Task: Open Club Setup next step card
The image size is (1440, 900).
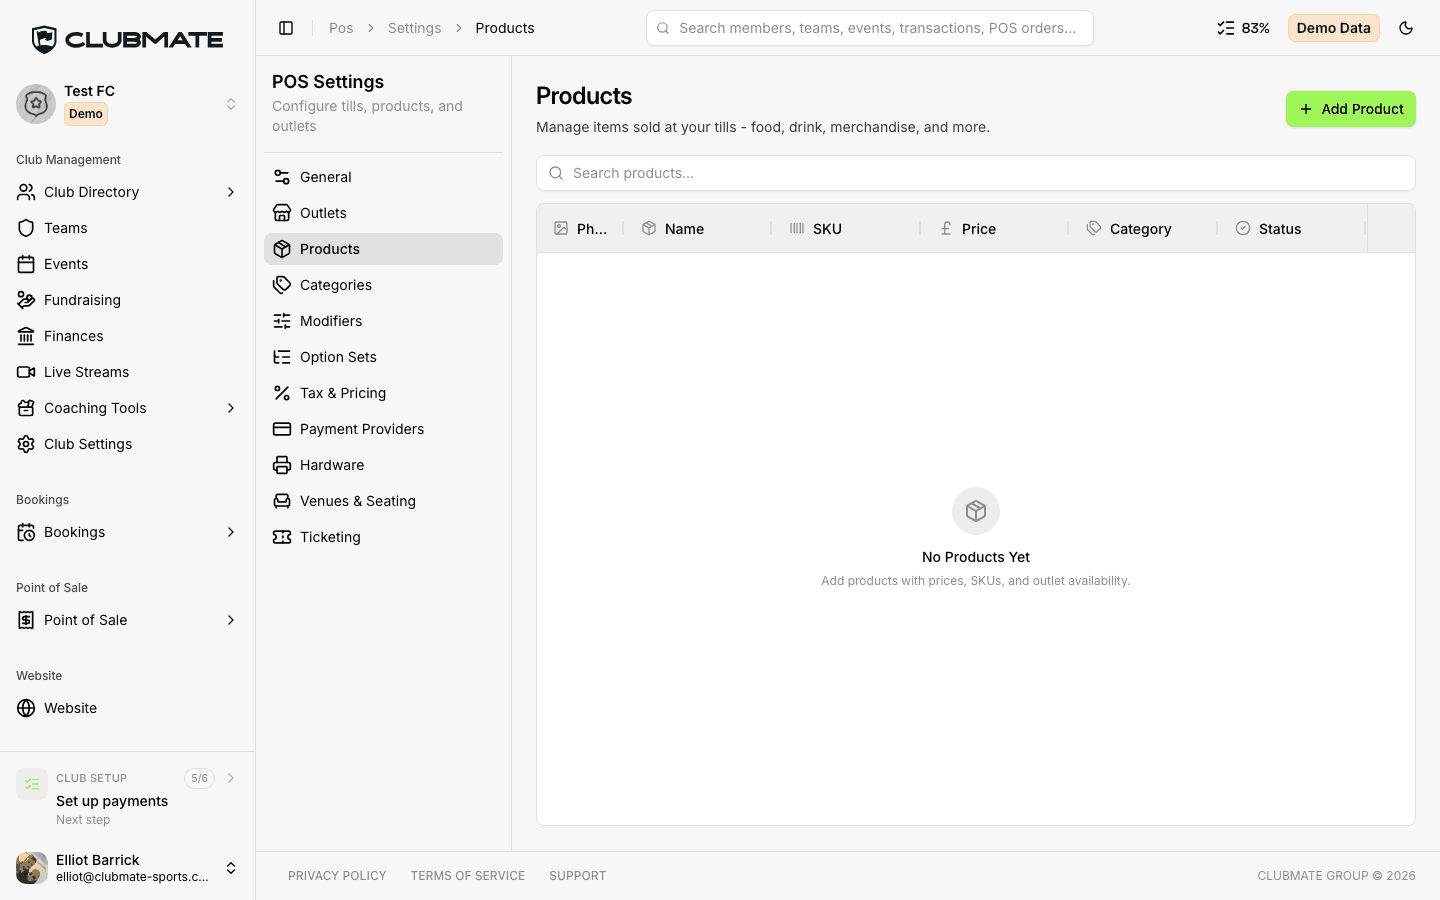Action: (x=128, y=798)
